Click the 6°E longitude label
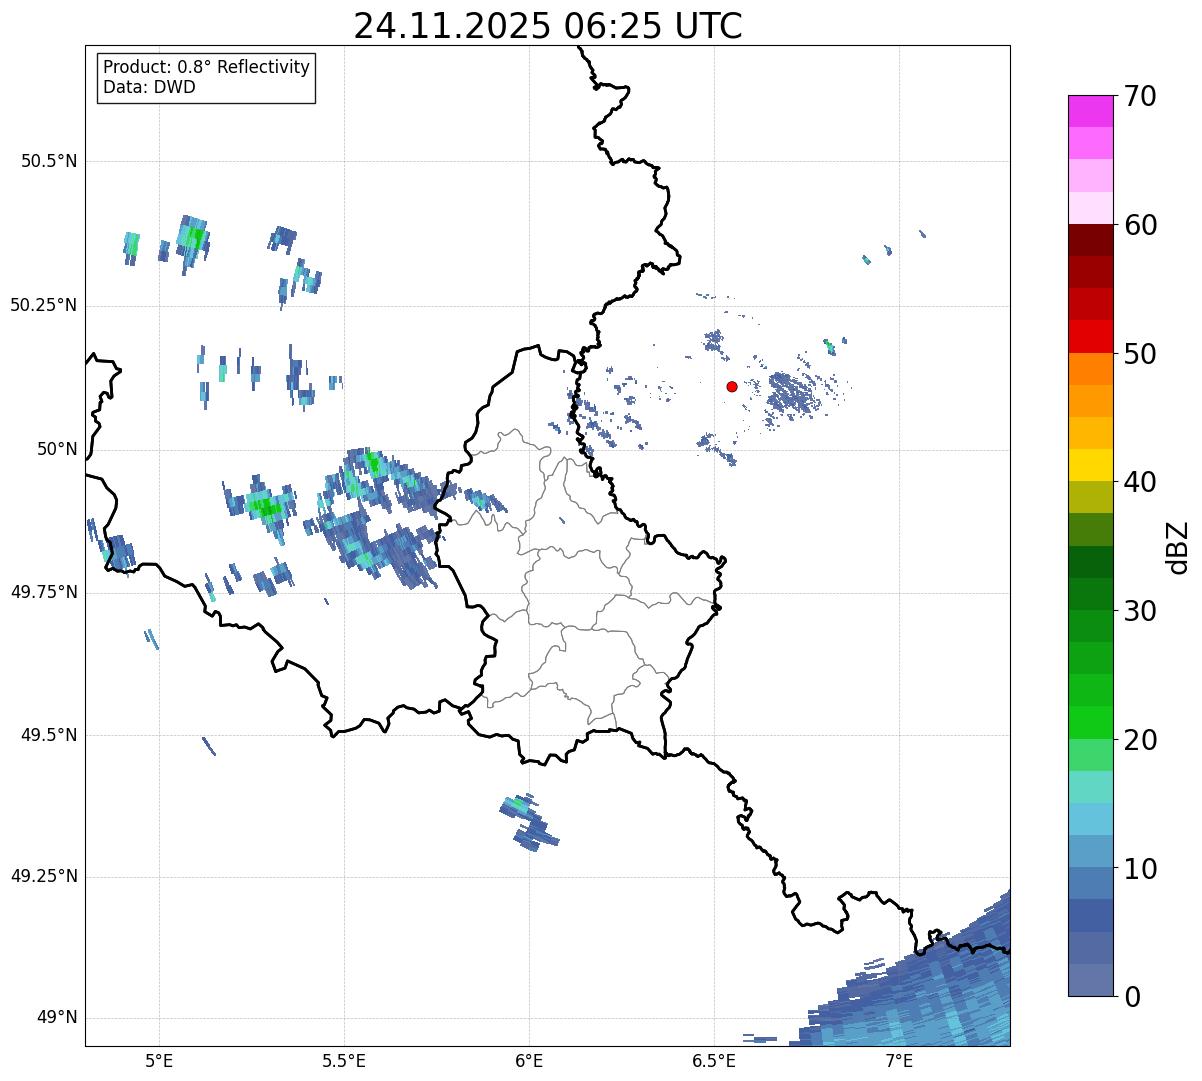1202x1081 pixels. coord(529,1060)
